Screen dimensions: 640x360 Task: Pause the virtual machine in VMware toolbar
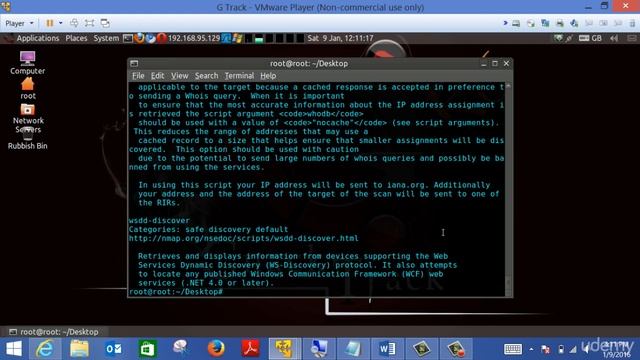50,23
